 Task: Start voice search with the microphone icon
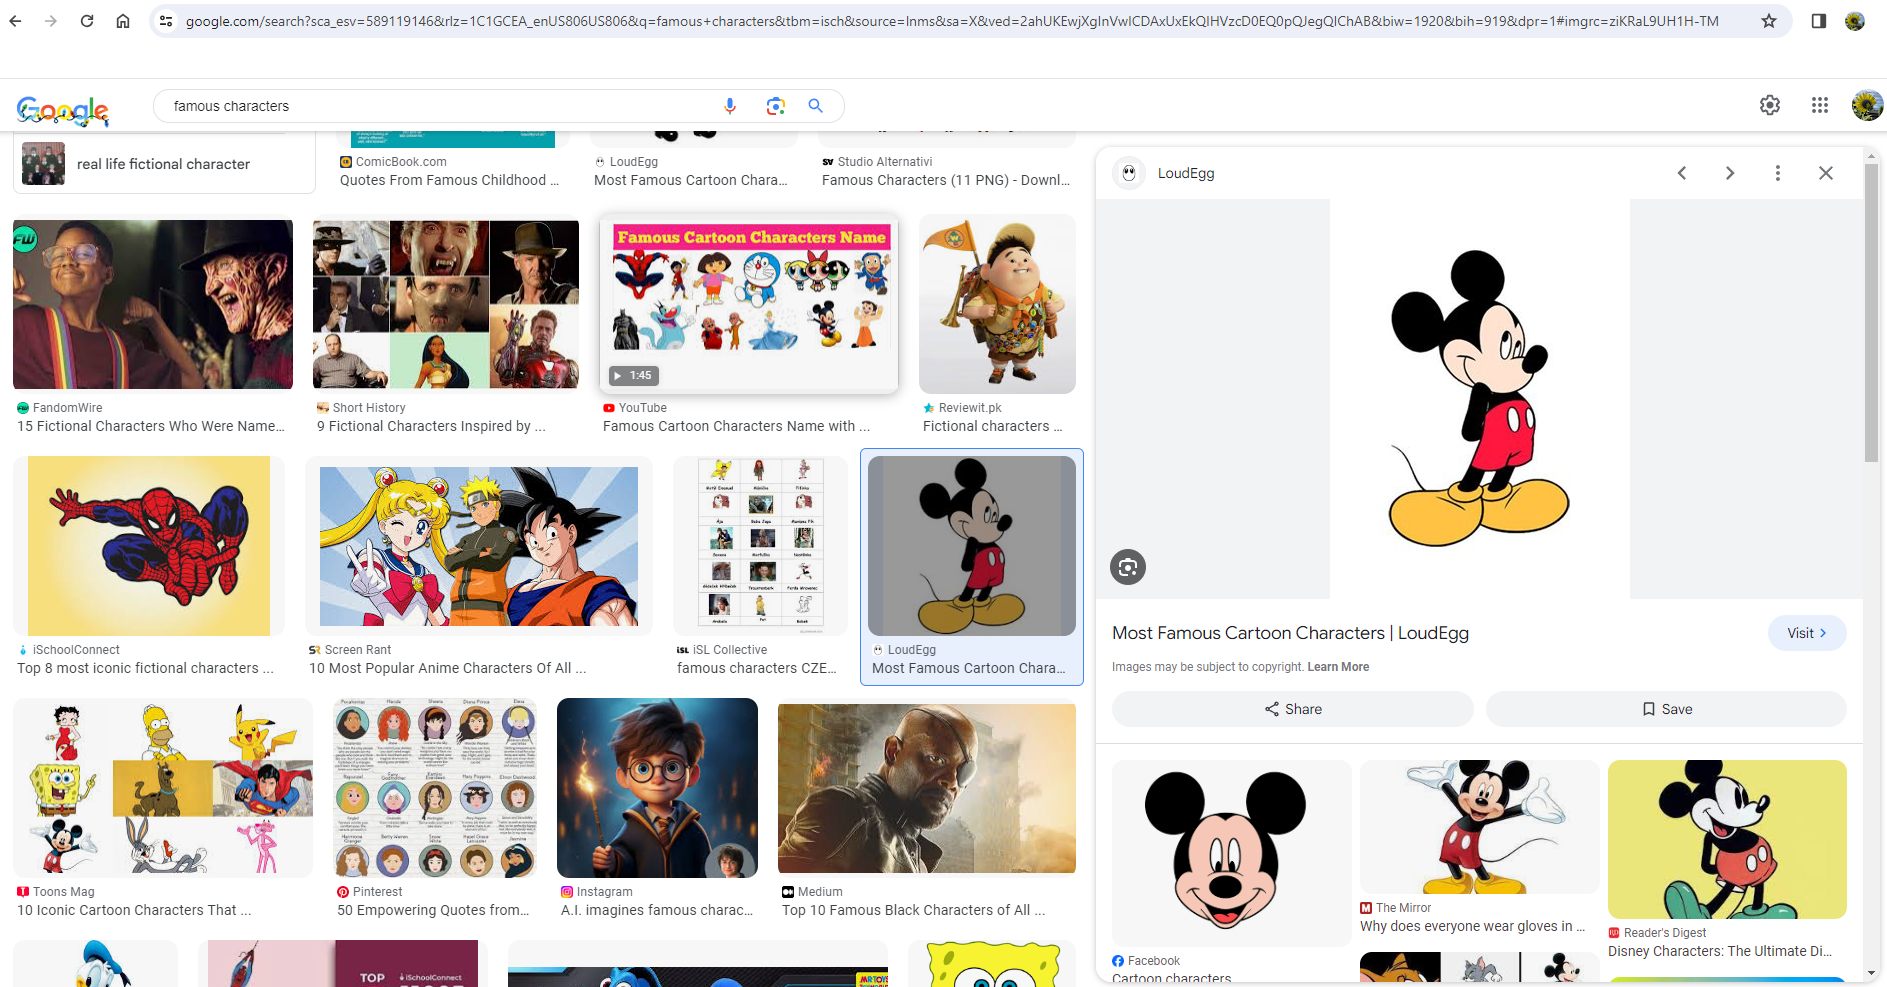point(730,106)
